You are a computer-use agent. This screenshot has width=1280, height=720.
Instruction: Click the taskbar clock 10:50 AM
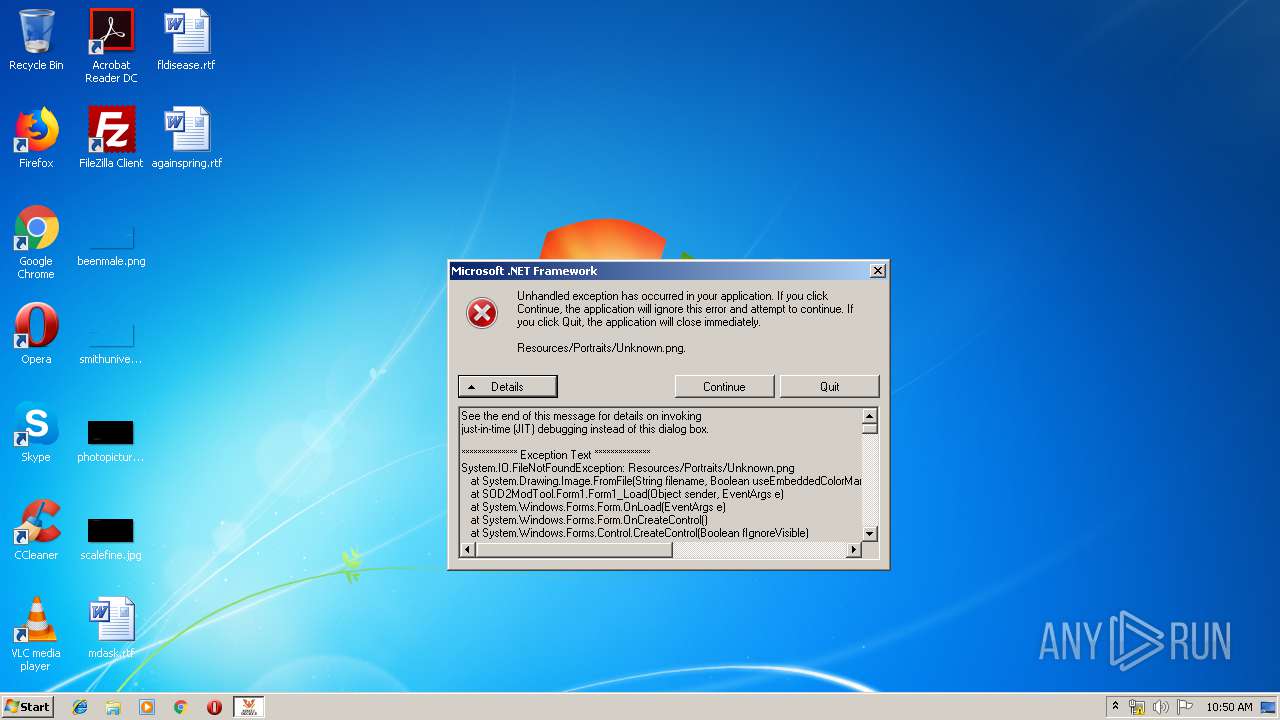click(x=1229, y=707)
